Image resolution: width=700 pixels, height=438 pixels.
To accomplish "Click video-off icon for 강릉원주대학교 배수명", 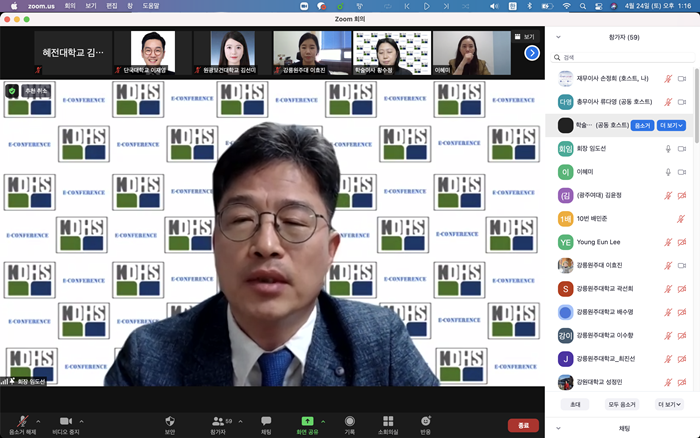I will click(682, 312).
